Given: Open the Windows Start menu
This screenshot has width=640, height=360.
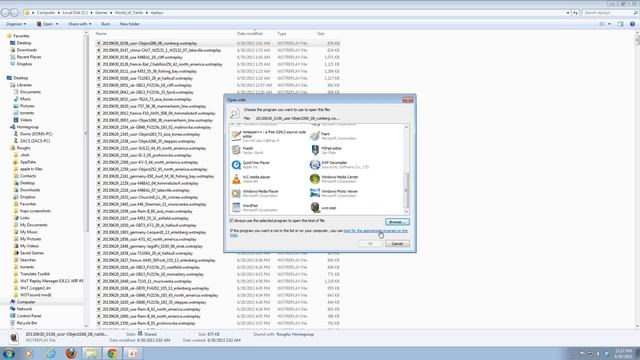Looking at the screenshot, I should pos(9,353).
